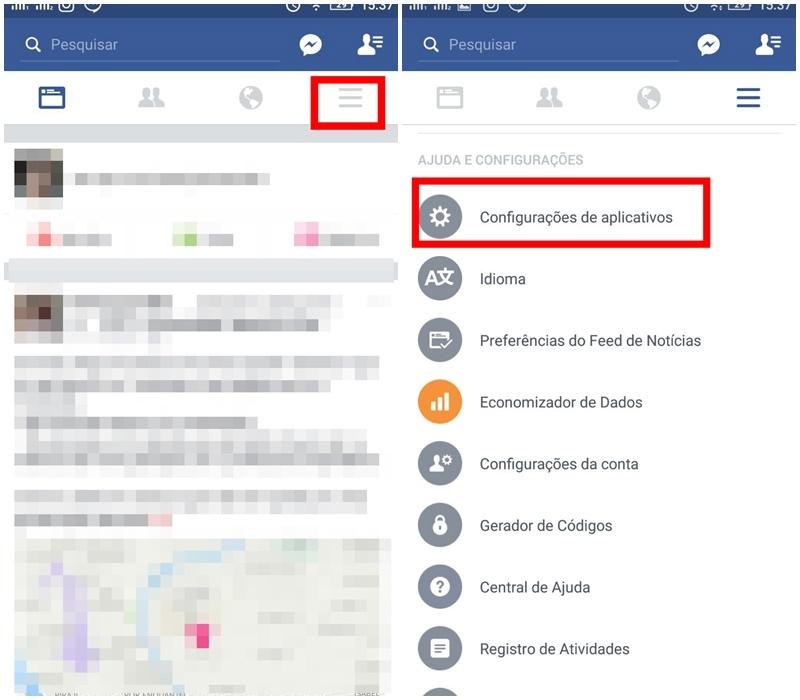Viewport: 800px width, 700px height.
Task: Open blurred map image in feed post
Action: click(x=203, y=616)
